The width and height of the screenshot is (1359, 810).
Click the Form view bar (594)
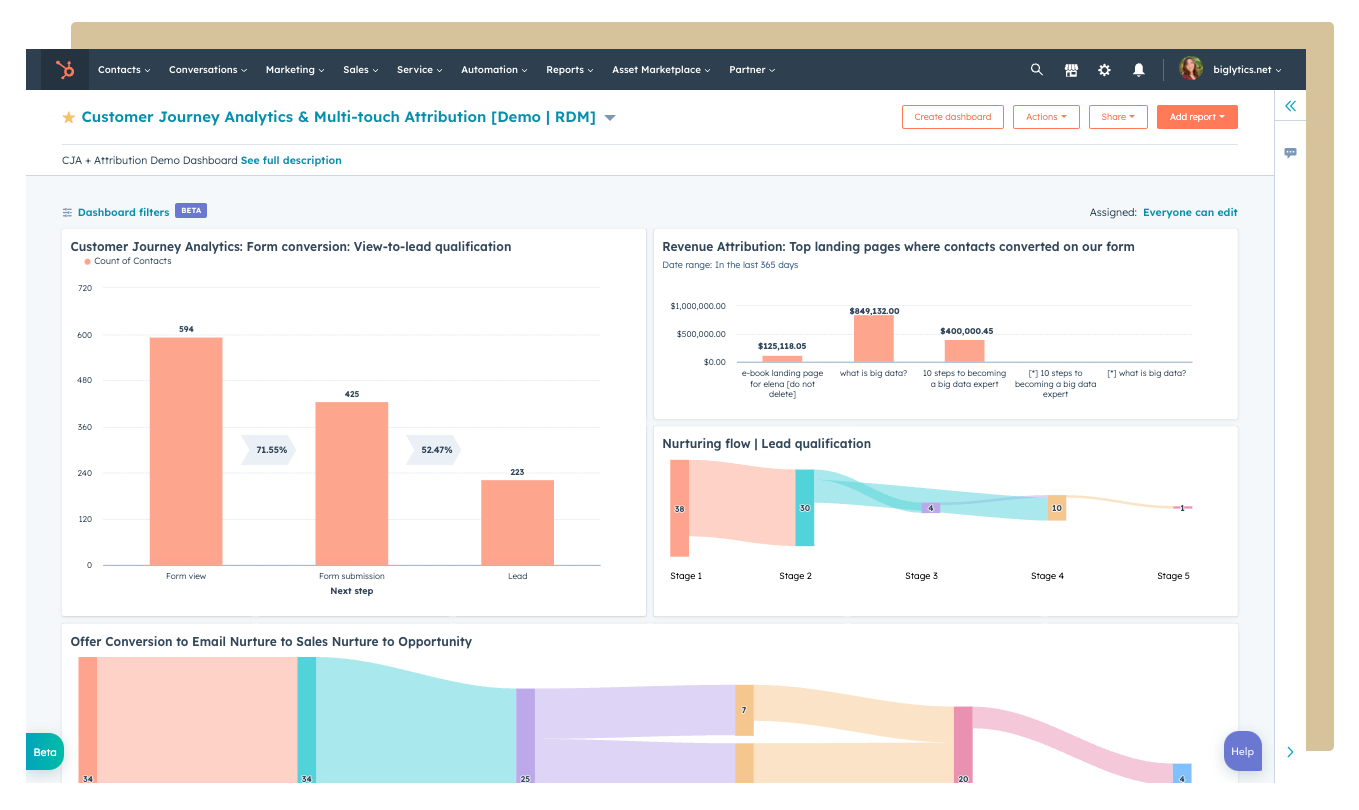tap(186, 451)
